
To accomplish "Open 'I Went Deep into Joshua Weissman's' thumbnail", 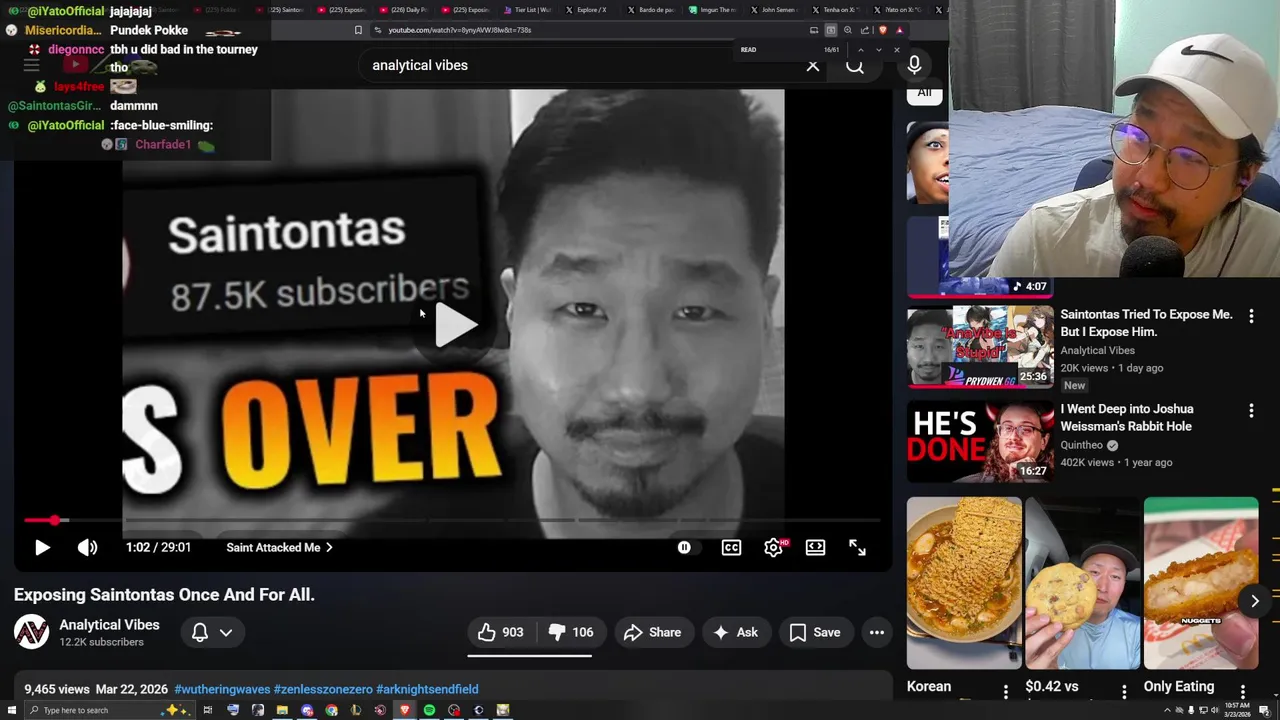I will pos(980,442).
